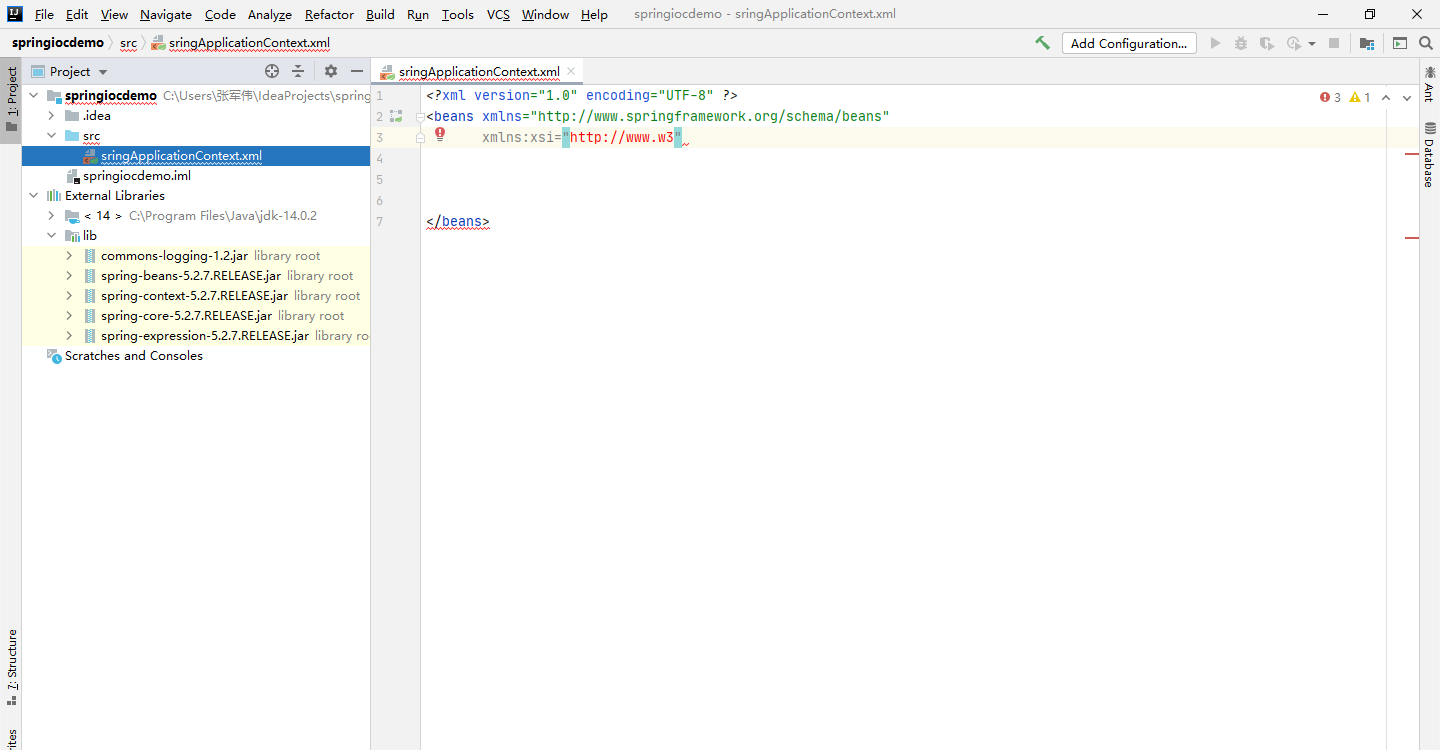Expand the .idea folder
This screenshot has height=750, width=1440.
point(51,116)
